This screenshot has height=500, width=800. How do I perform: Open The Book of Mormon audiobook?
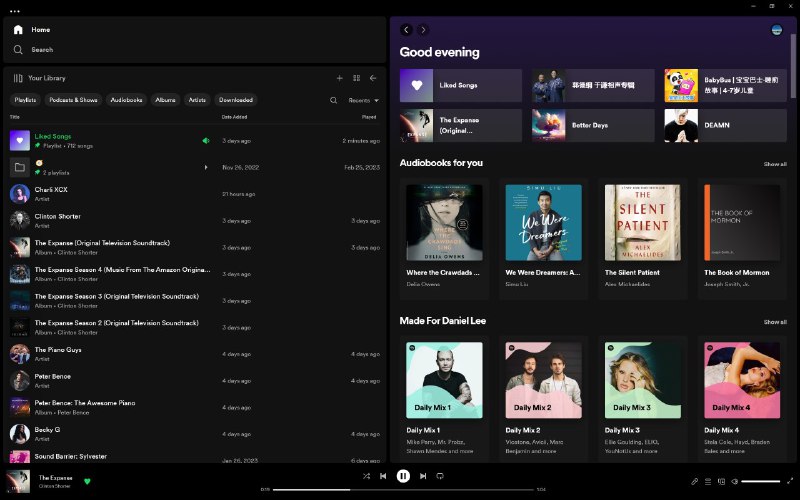(742, 238)
